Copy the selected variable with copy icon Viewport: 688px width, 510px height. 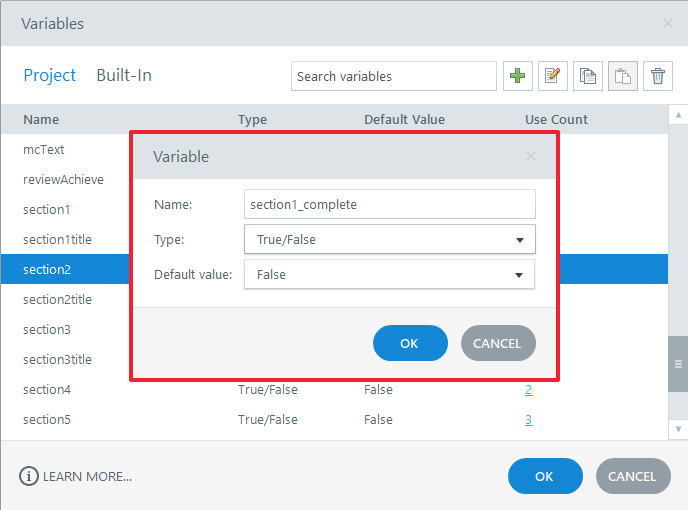point(588,76)
